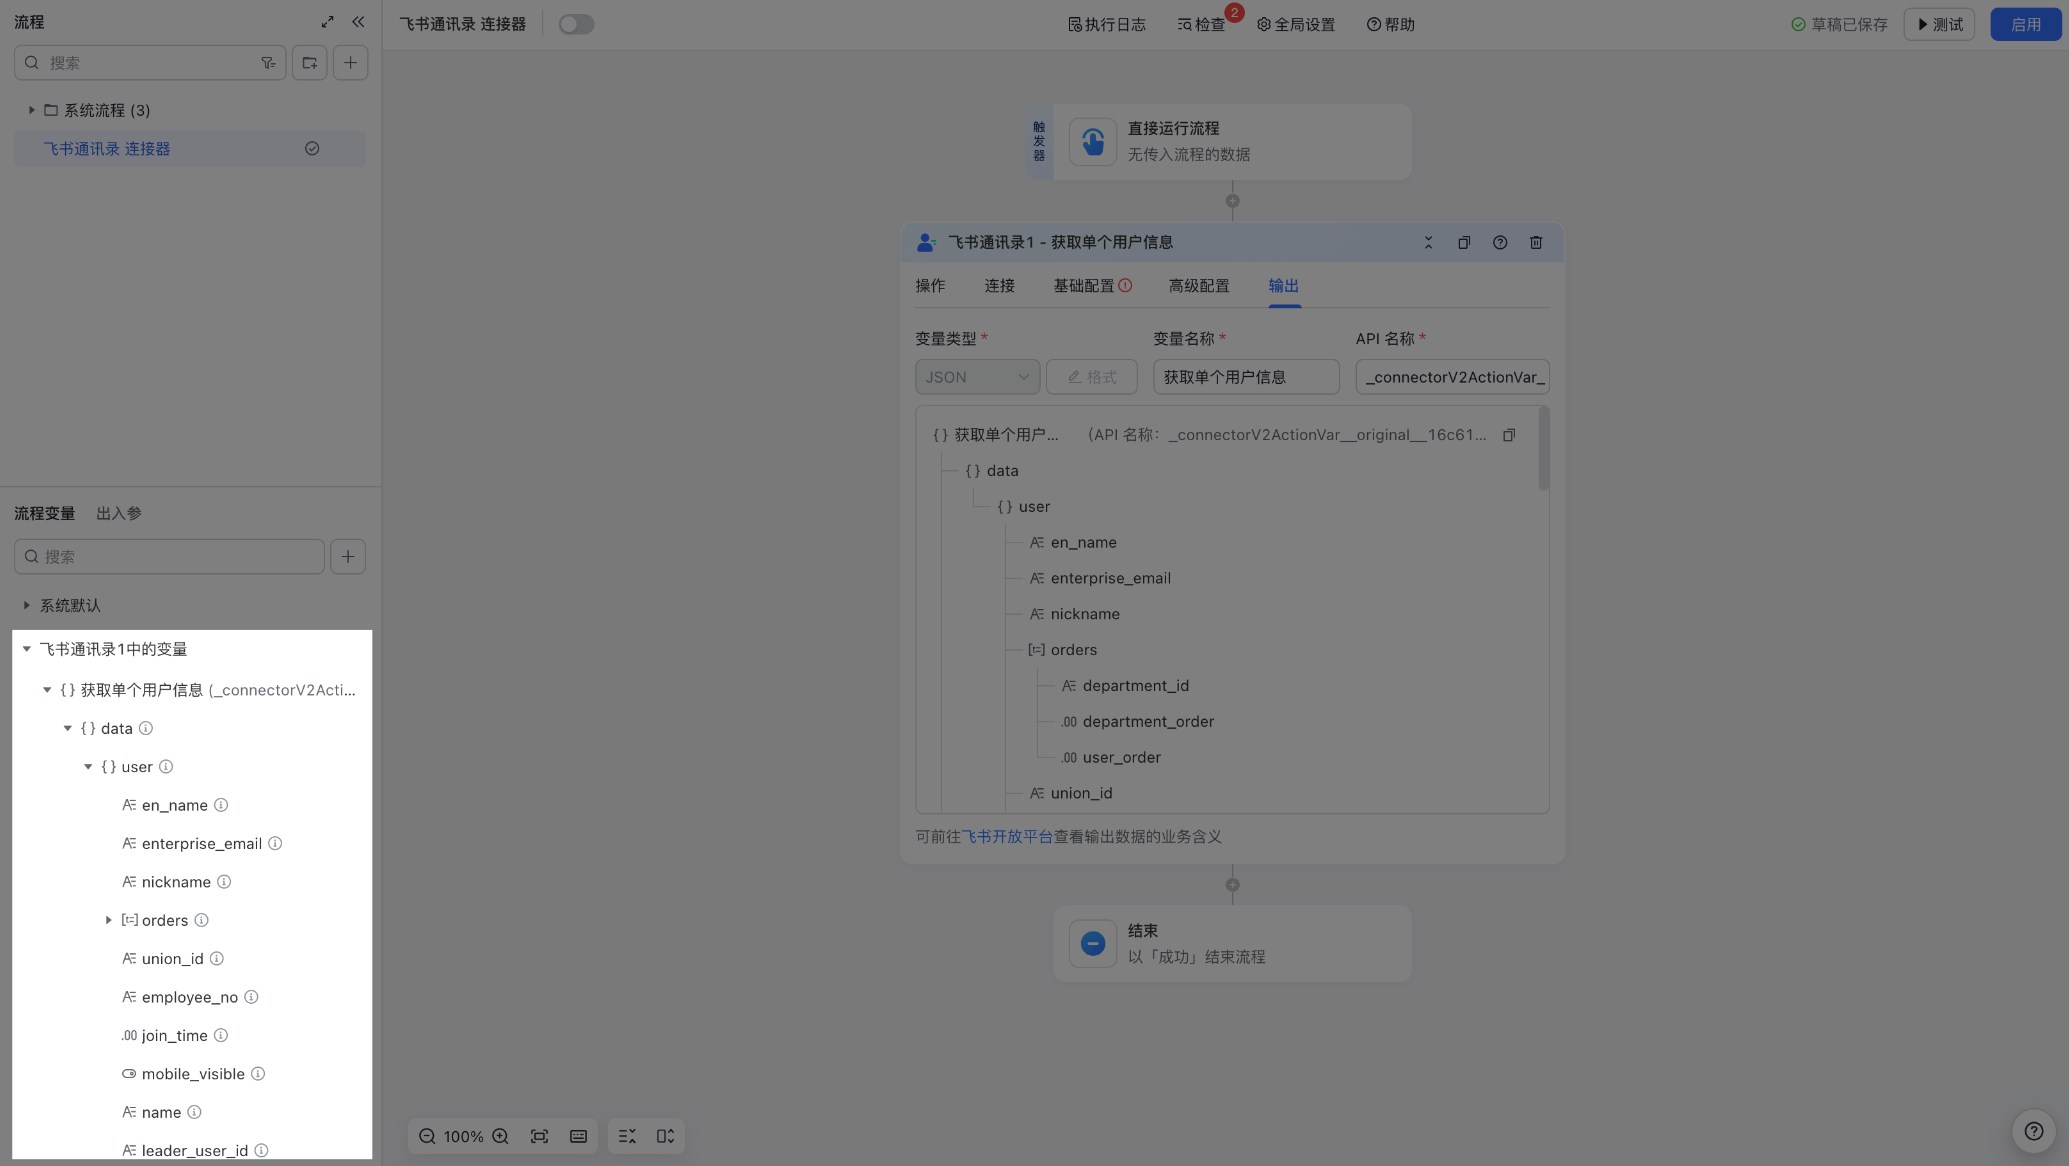The height and width of the screenshot is (1166, 2069).
Task: Toggle the flow enable switch
Action: pos(576,24)
